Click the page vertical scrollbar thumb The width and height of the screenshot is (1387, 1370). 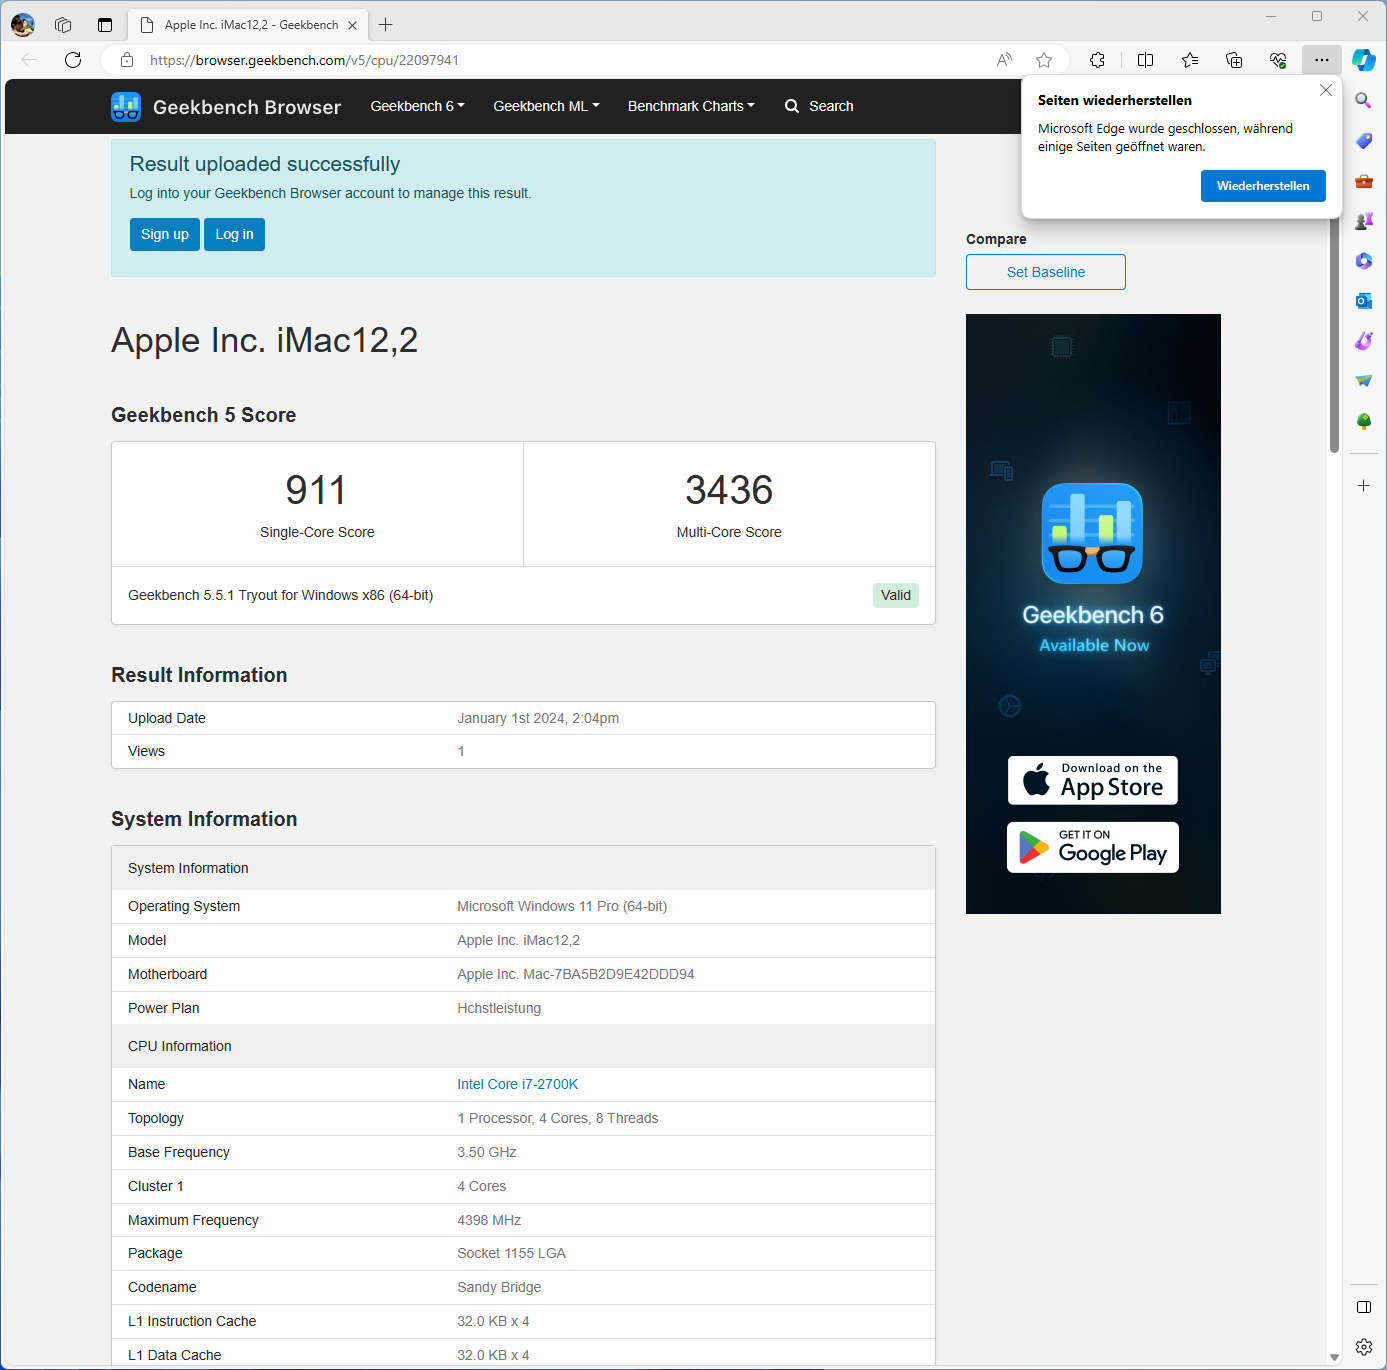[x=1334, y=335]
